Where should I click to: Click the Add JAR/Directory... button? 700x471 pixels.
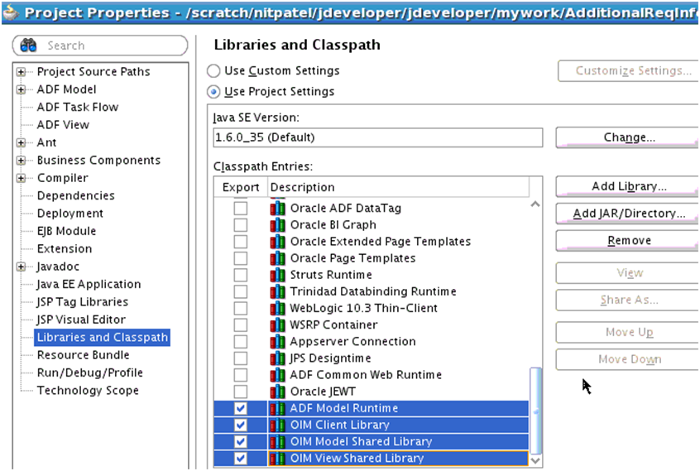tap(628, 213)
